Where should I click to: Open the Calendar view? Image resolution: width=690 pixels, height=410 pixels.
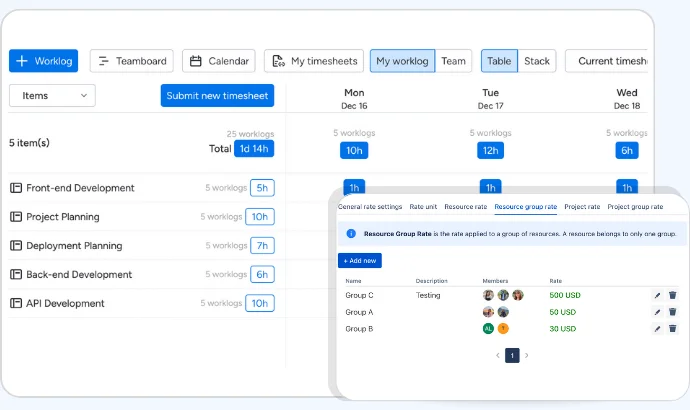click(218, 61)
